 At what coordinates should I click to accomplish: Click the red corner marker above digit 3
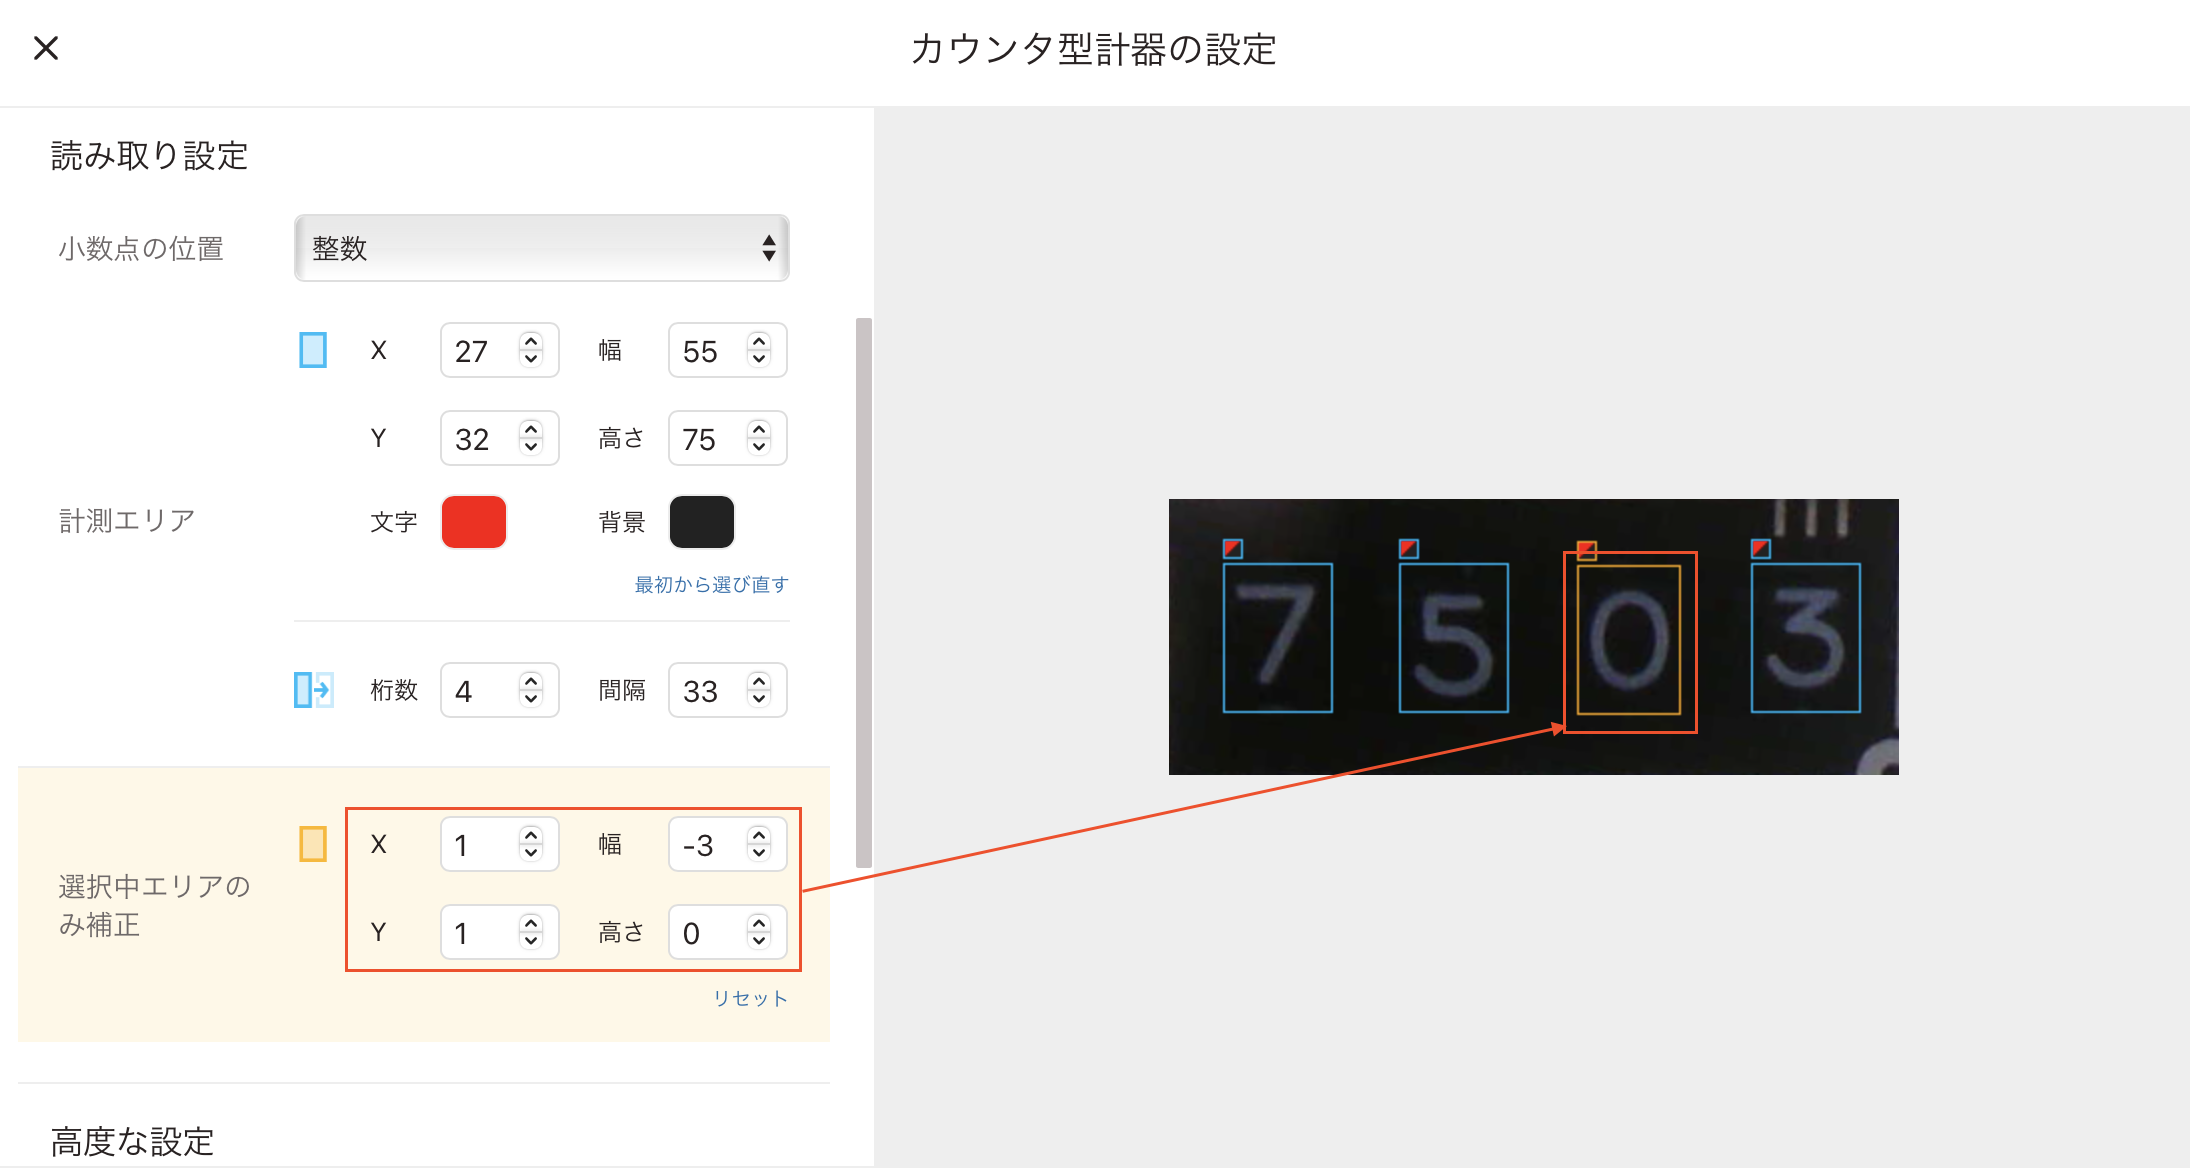click(x=1761, y=549)
